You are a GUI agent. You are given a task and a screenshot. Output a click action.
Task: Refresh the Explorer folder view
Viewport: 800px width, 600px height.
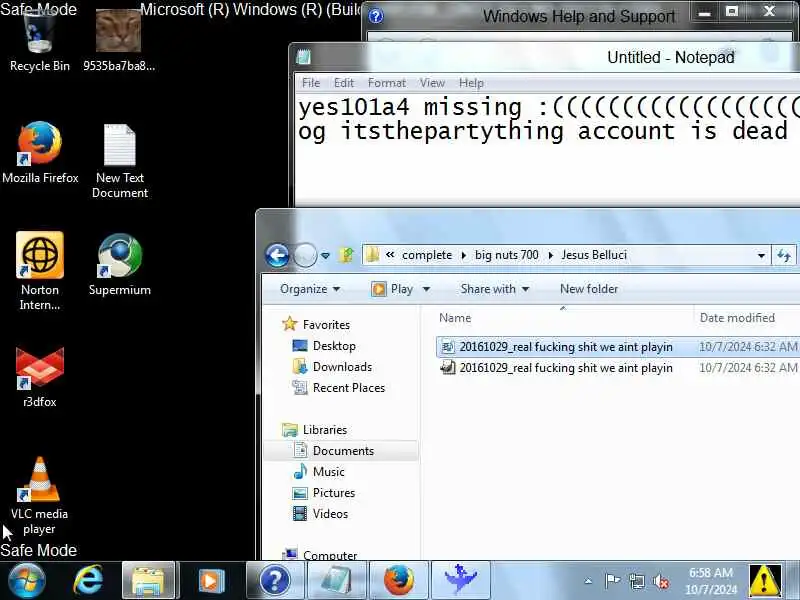pyautogui.click(x=784, y=255)
